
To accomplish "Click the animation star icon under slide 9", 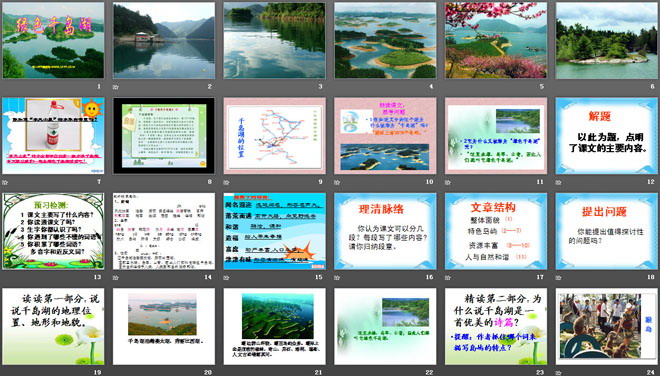I will tap(226, 182).
